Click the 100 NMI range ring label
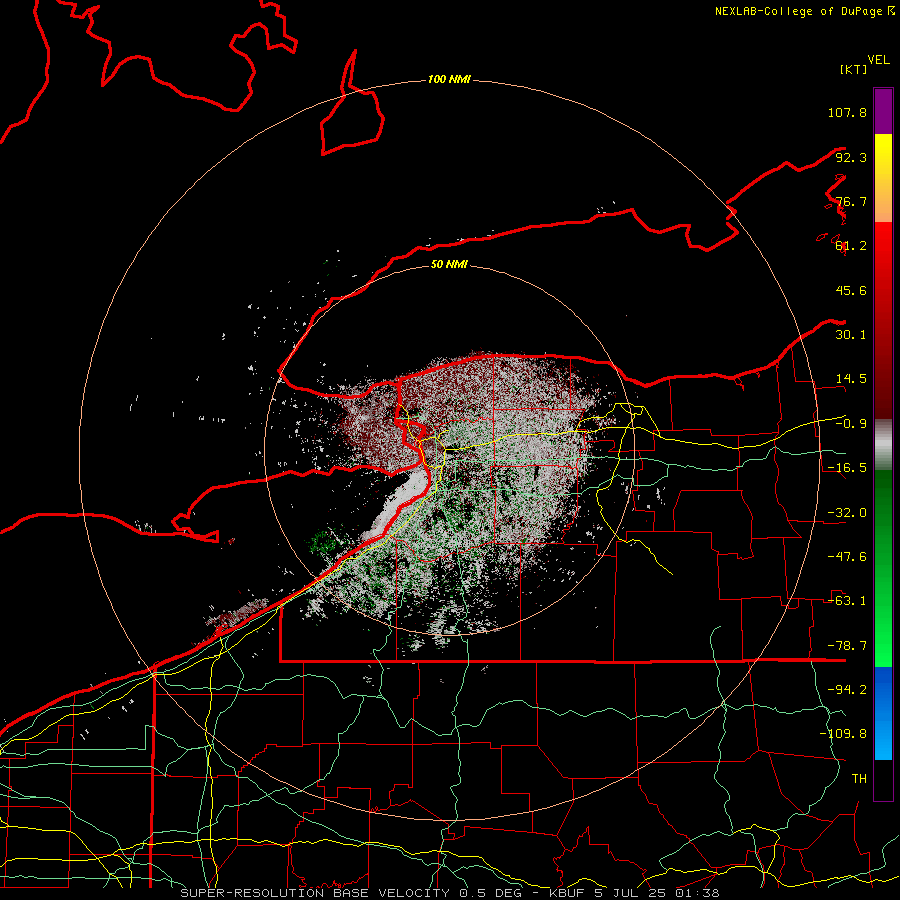The height and width of the screenshot is (900, 900). tap(449, 79)
